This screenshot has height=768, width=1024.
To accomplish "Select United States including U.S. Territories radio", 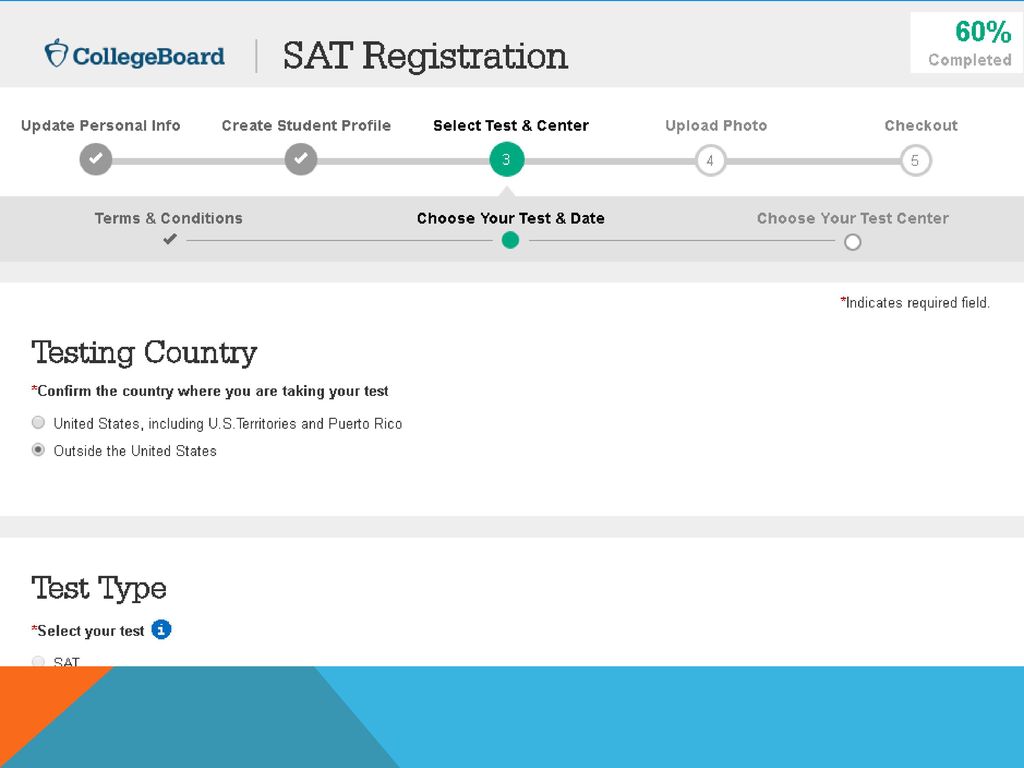I will click(39, 423).
